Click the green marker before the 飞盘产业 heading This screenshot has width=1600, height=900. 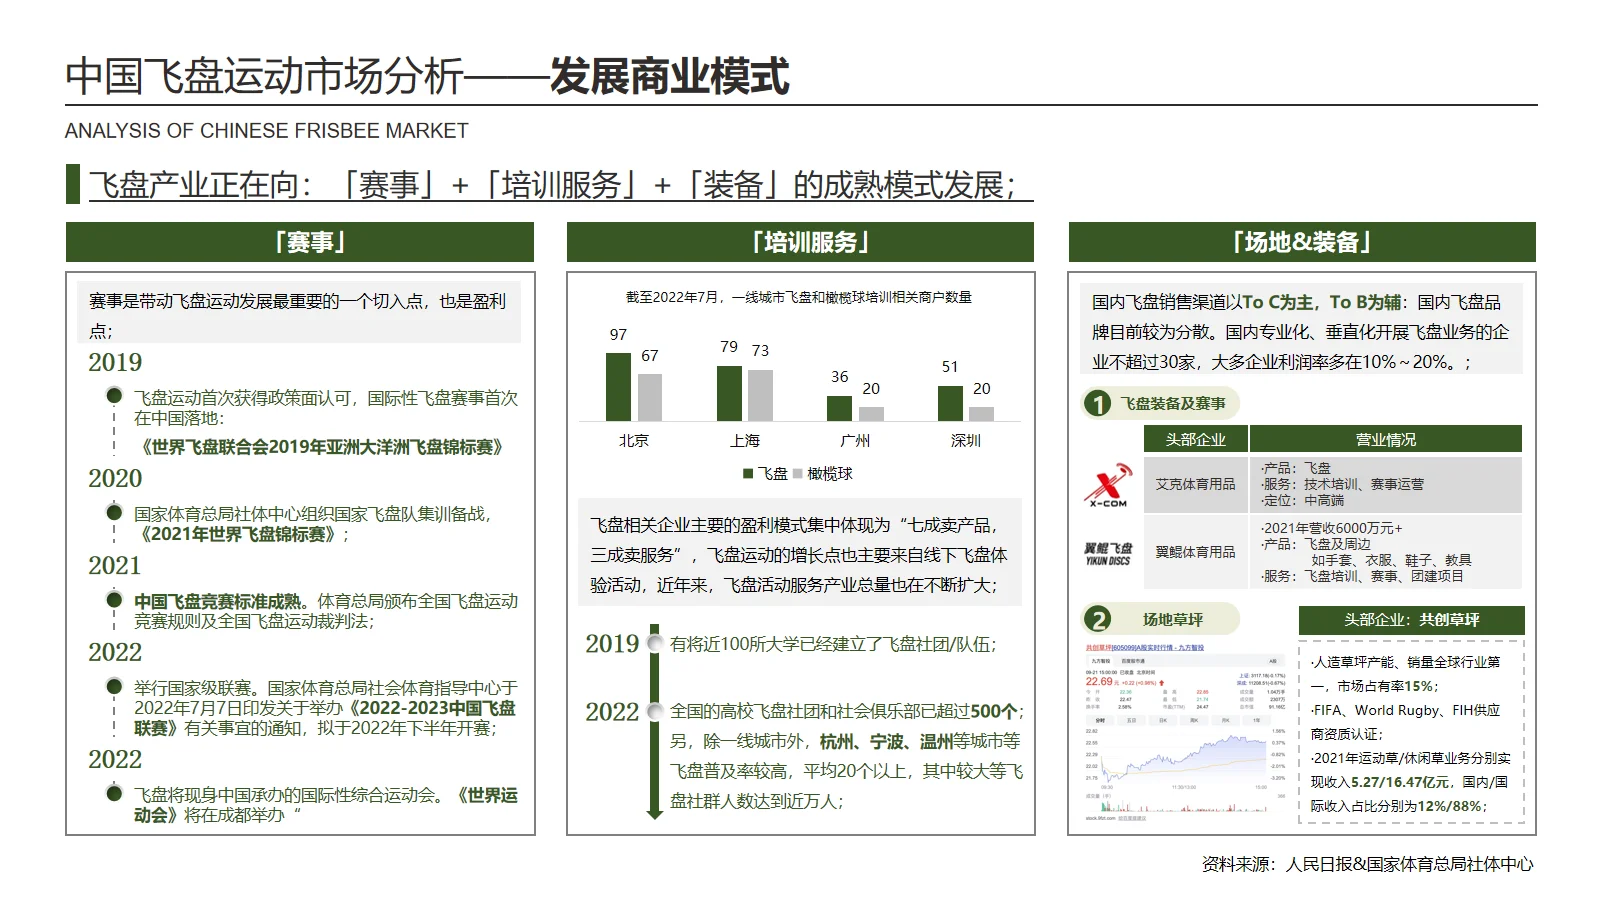tap(71, 184)
